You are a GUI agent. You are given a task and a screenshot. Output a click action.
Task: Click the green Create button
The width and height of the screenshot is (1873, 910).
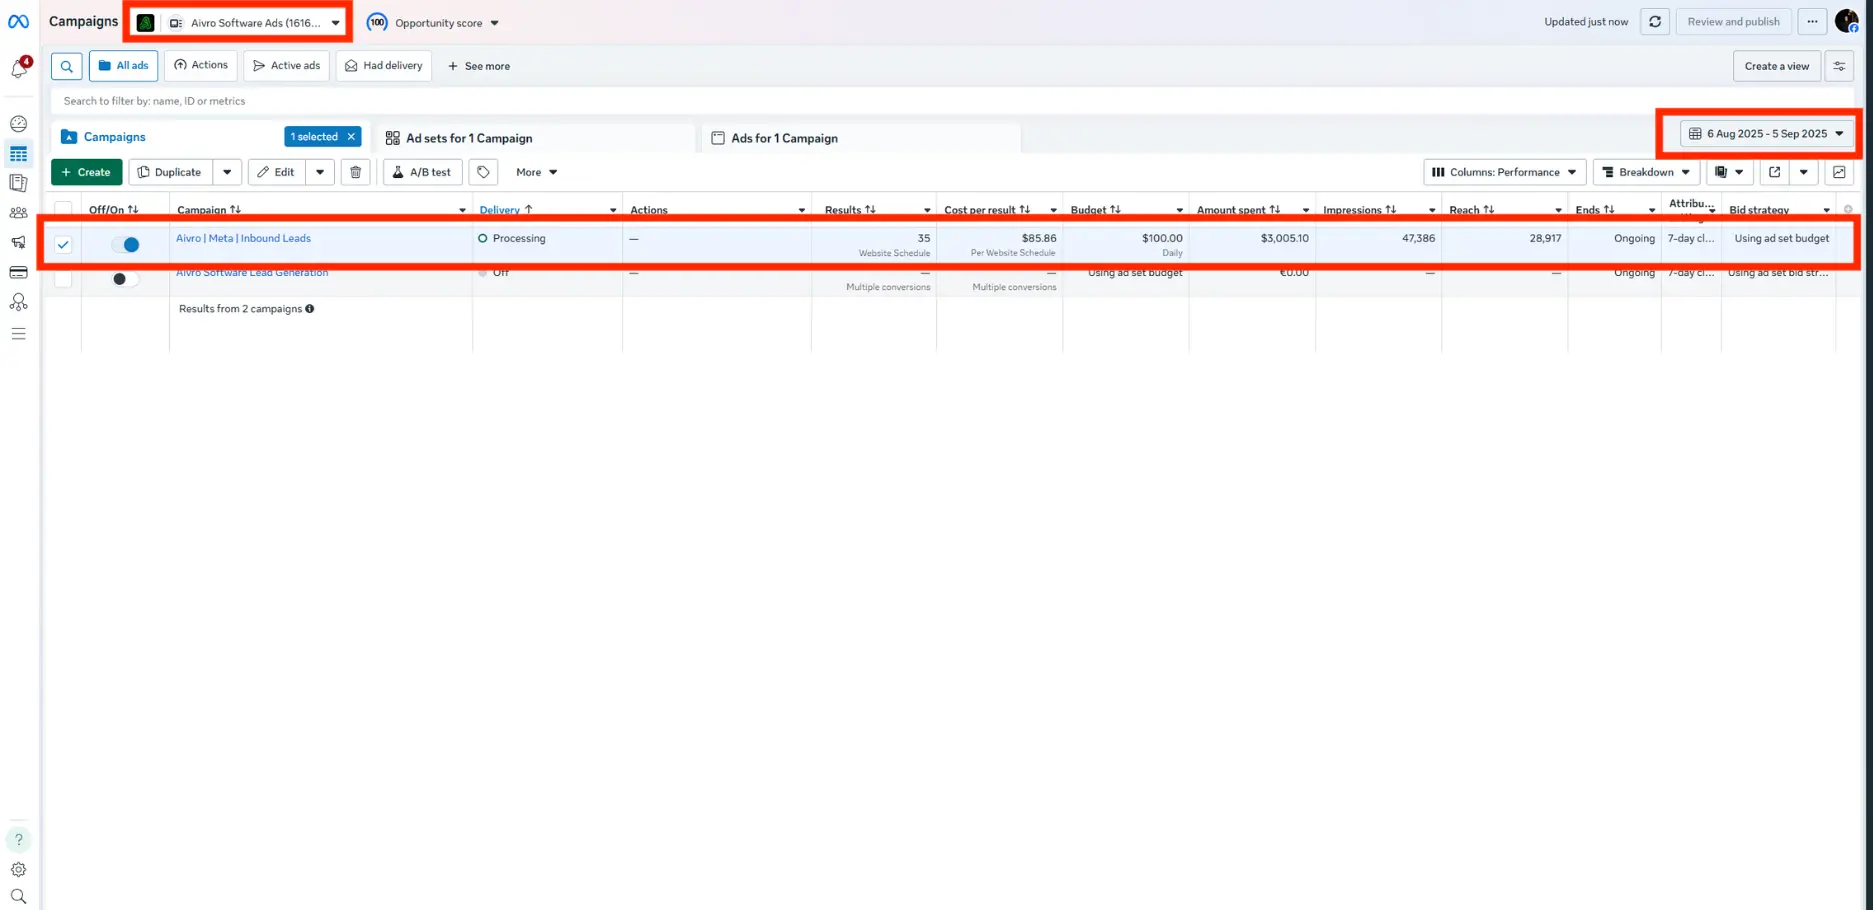(x=86, y=172)
